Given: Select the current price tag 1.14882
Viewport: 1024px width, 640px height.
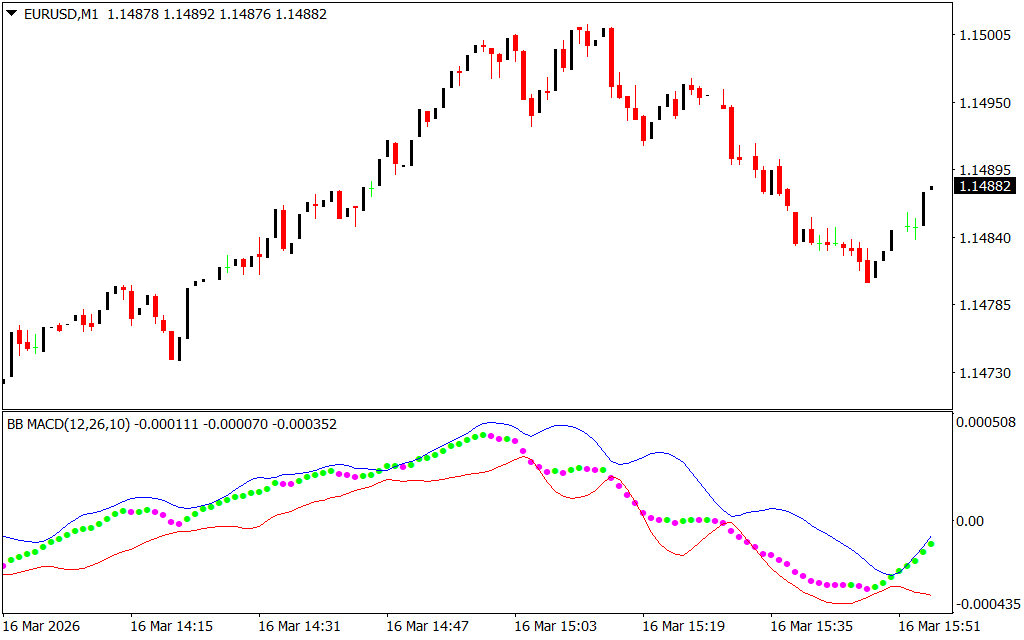Looking at the screenshot, I should click(986, 186).
